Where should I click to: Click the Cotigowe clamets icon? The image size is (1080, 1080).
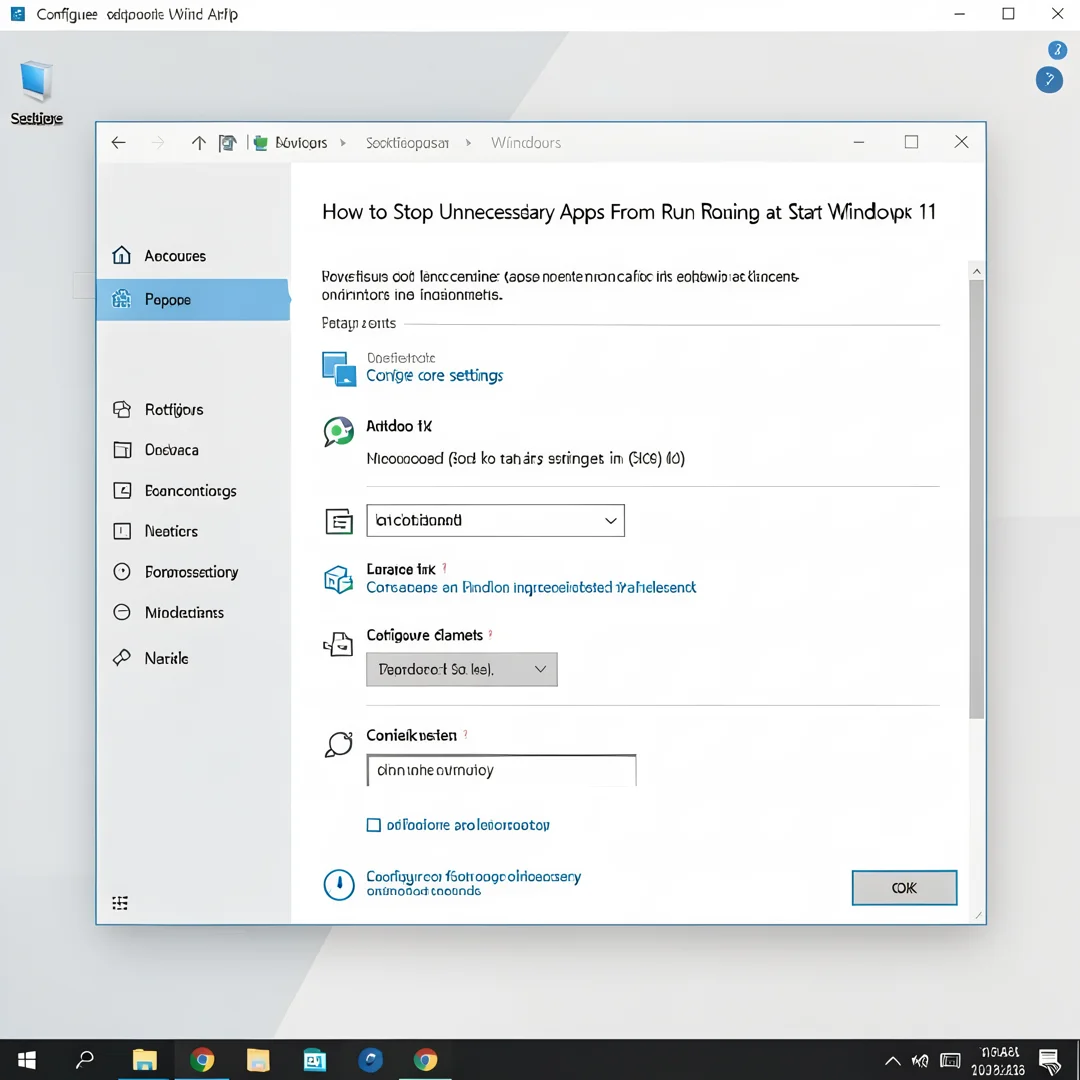(338, 644)
